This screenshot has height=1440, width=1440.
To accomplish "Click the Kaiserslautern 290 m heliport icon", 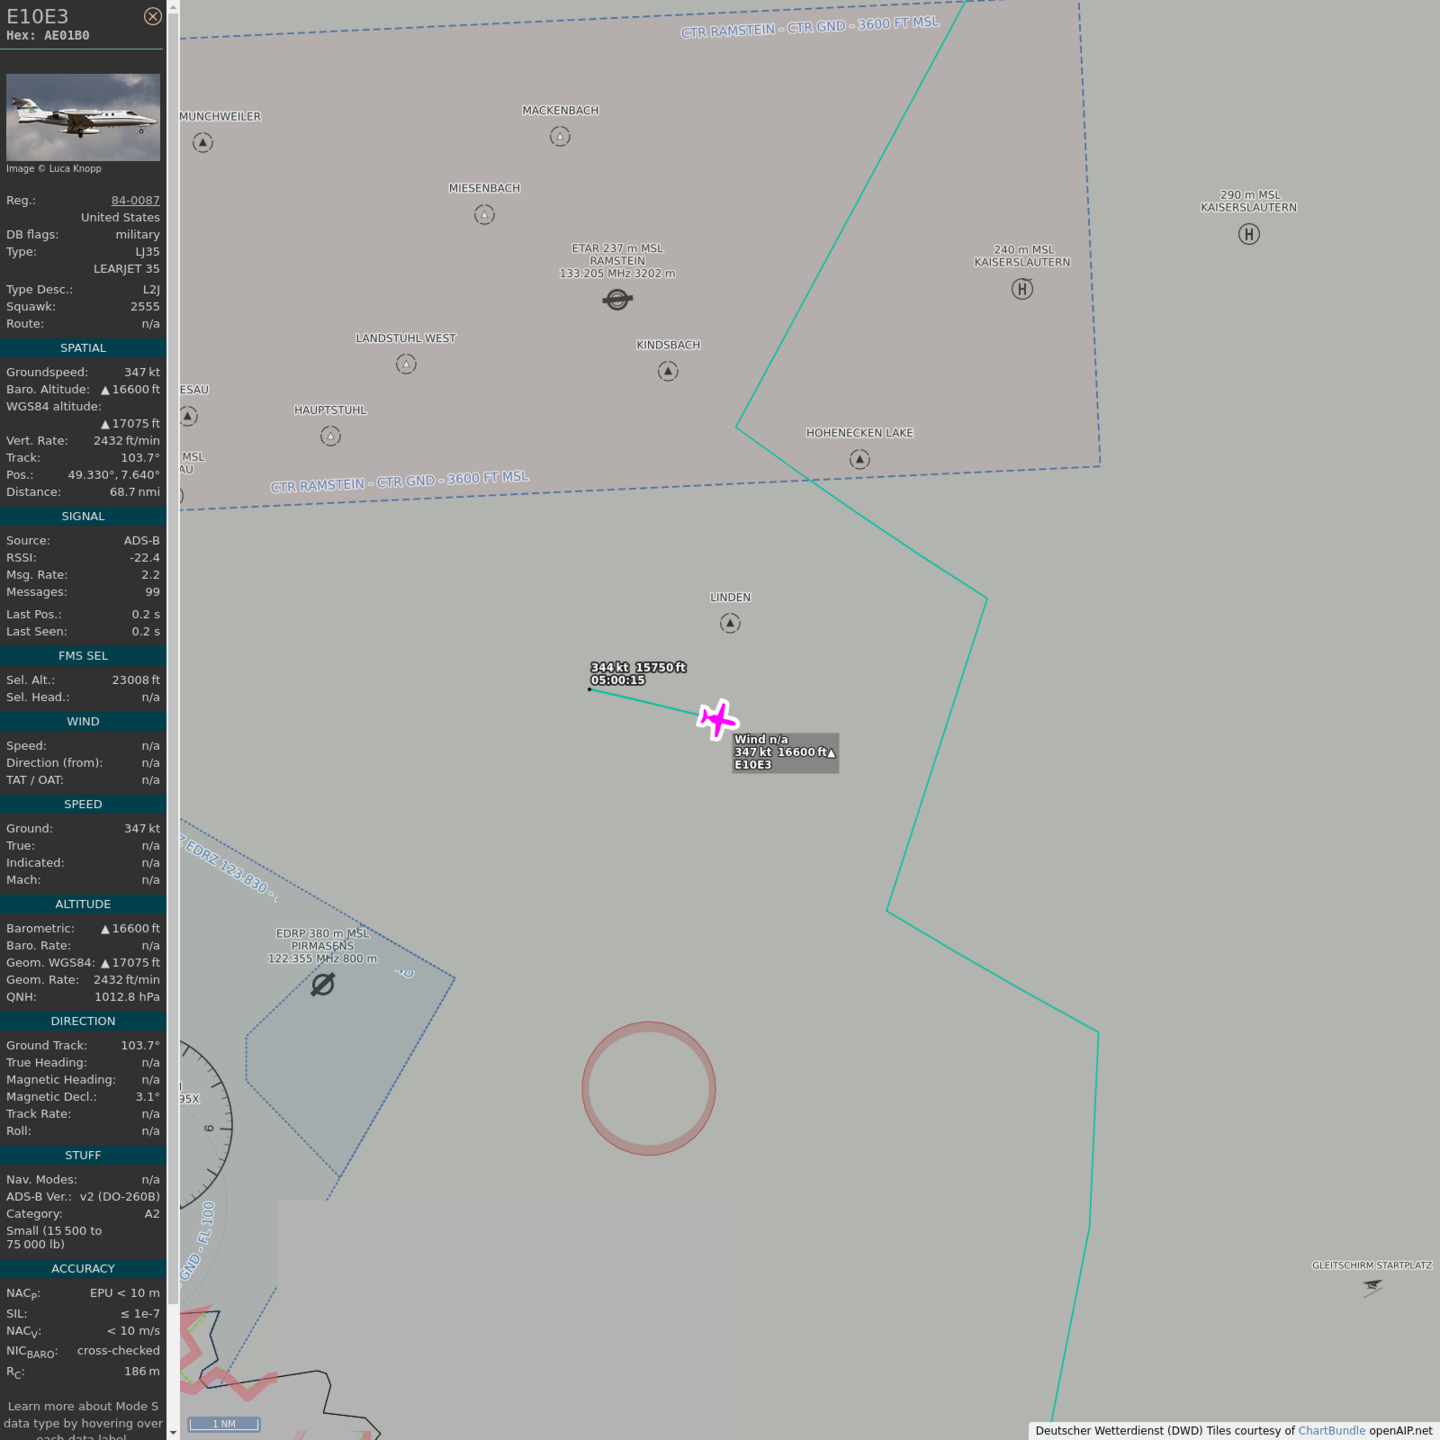I will pos(1248,234).
